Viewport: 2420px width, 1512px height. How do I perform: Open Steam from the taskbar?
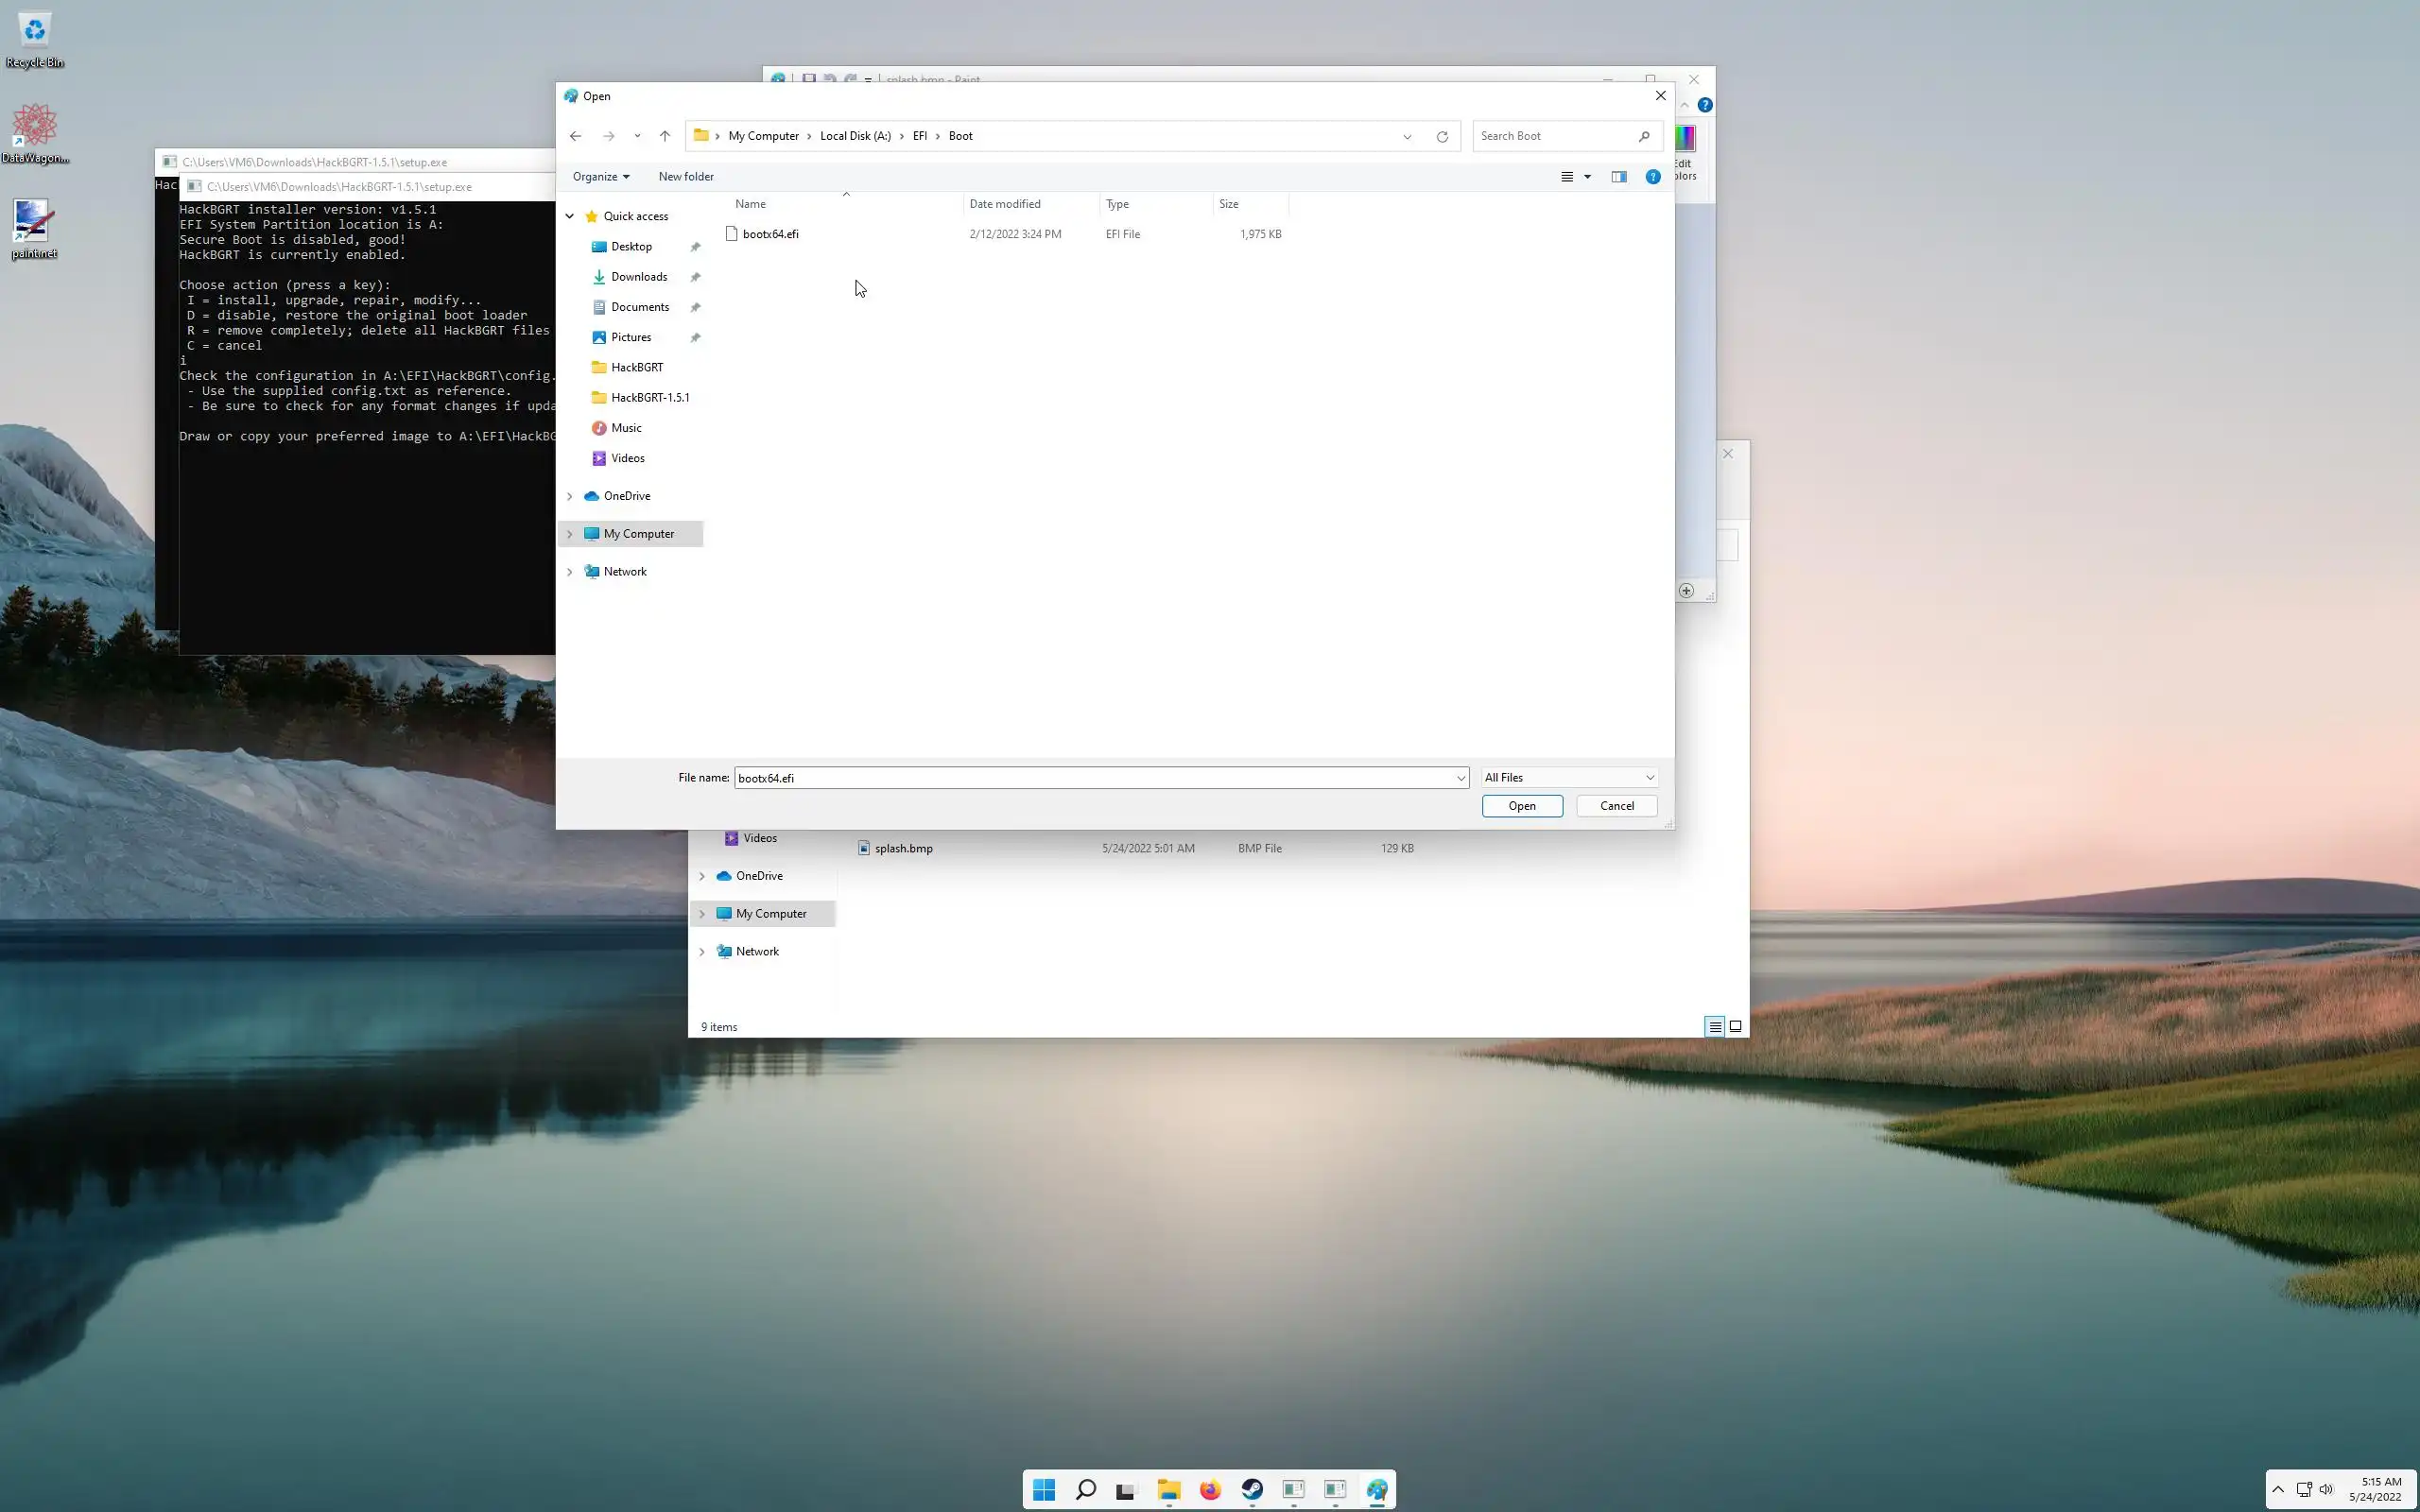click(x=1252, y=1490)
